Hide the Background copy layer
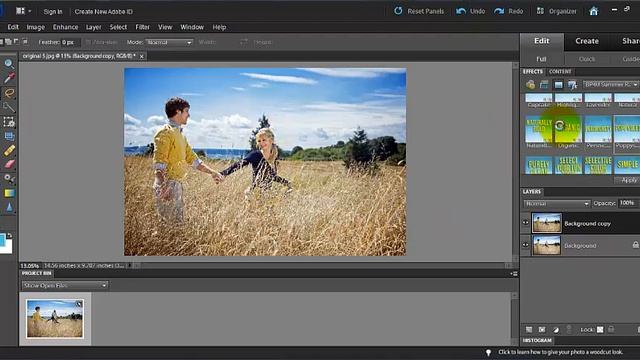 (x=525, y=223)
